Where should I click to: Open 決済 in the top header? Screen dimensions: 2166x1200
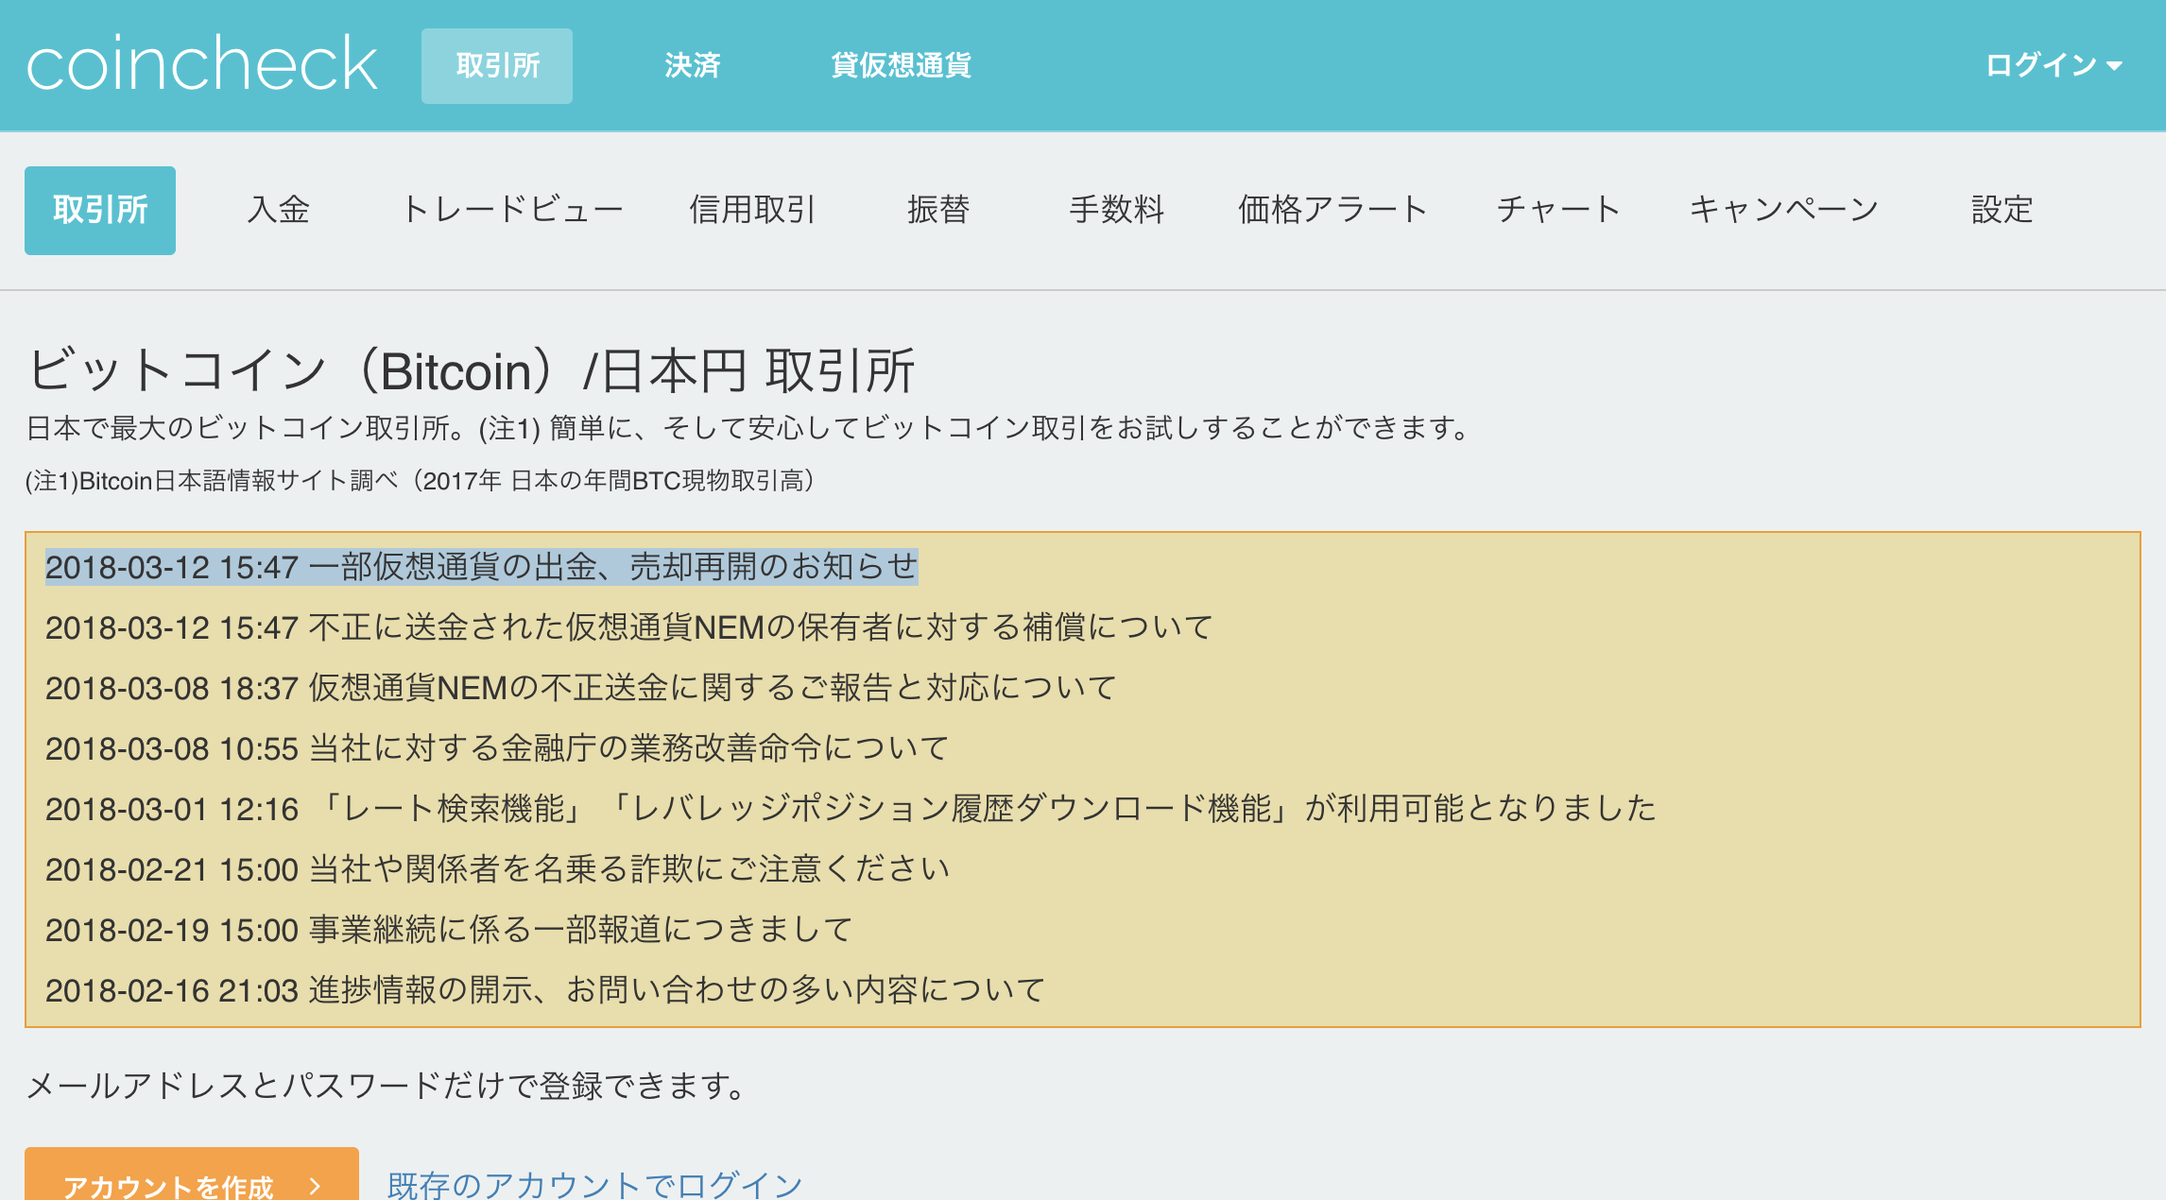click(692, 66)
